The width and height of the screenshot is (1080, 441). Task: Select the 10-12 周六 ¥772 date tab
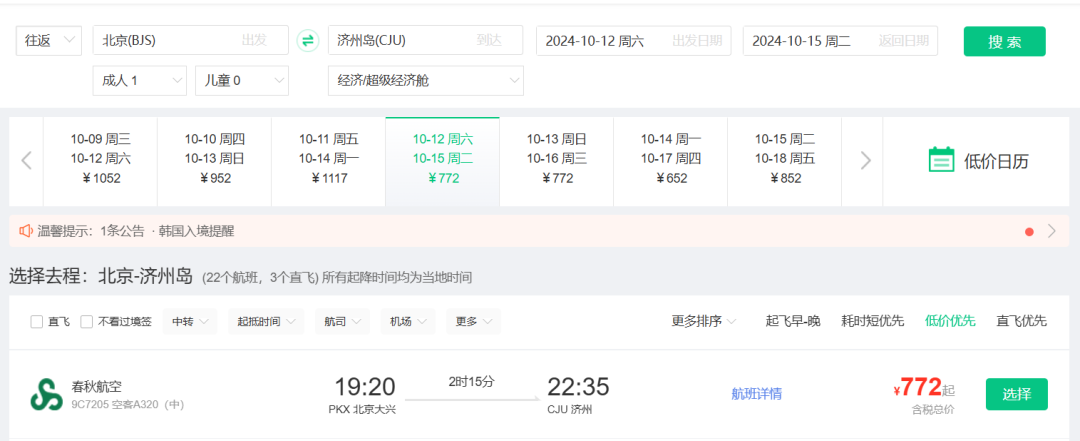(443, 161)
